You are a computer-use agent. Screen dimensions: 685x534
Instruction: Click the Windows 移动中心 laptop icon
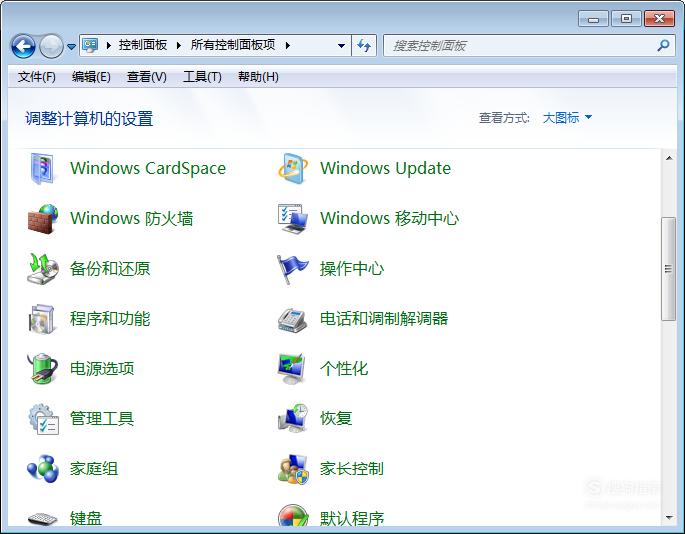[x=293, y=218]
